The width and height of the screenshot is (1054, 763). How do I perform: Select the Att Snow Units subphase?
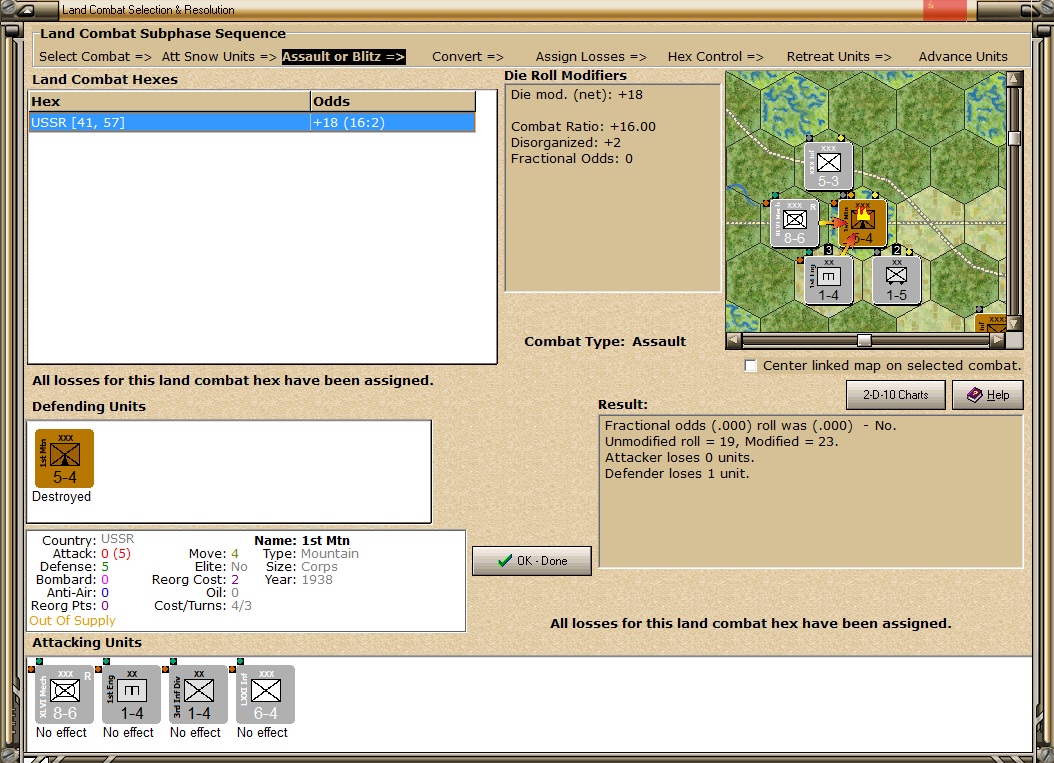(x=218, y=56)
